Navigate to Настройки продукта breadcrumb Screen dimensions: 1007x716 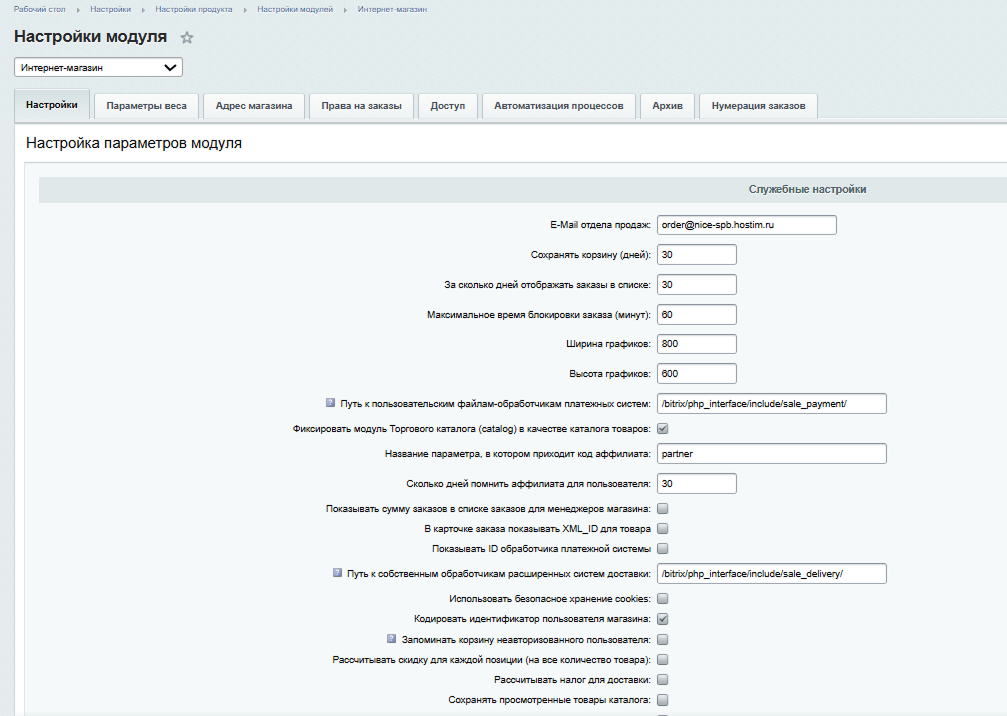coord(194,9)
